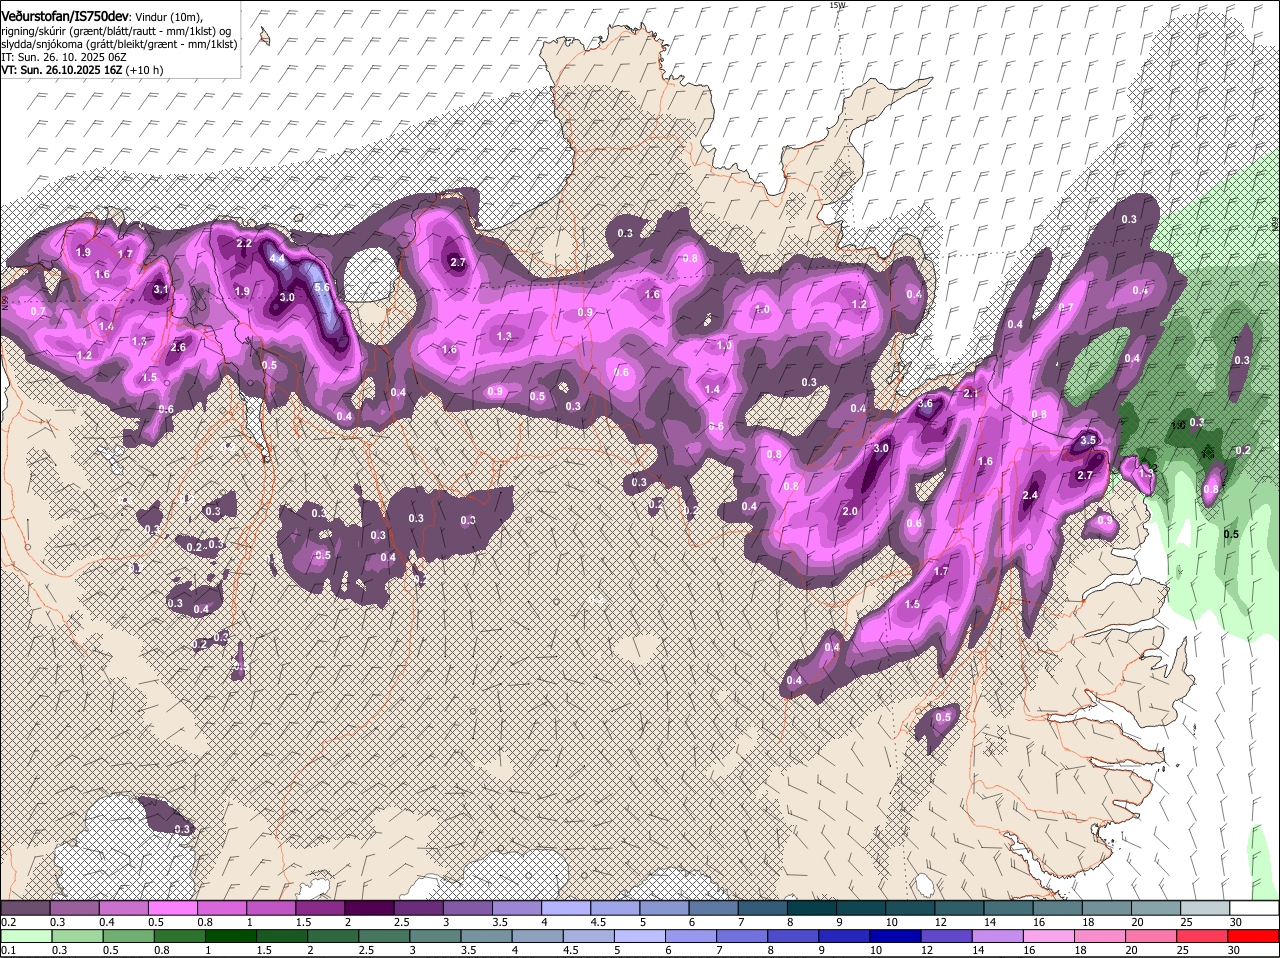Click the lower legend swatch between 0.1 and 0.3
The width and height of the screenshot is (1280, 958).
click(26, 936)
